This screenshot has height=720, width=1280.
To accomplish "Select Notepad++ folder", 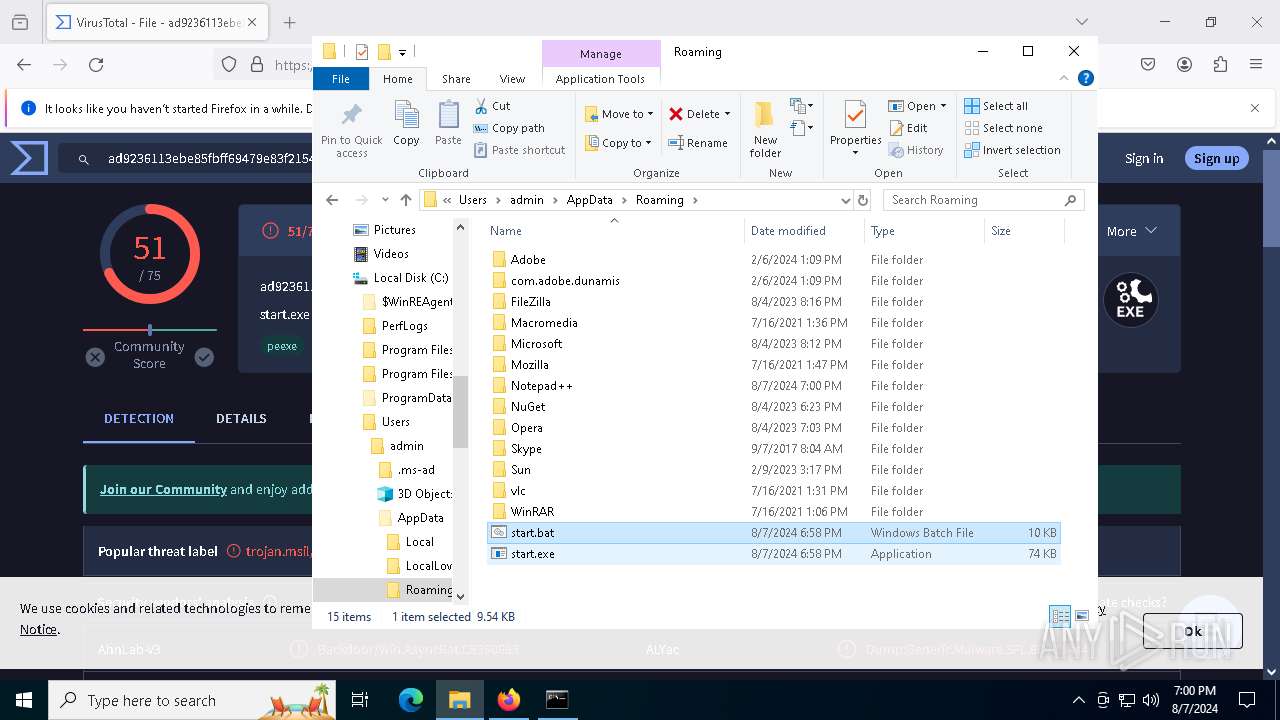I will click(x=542, y=386).
